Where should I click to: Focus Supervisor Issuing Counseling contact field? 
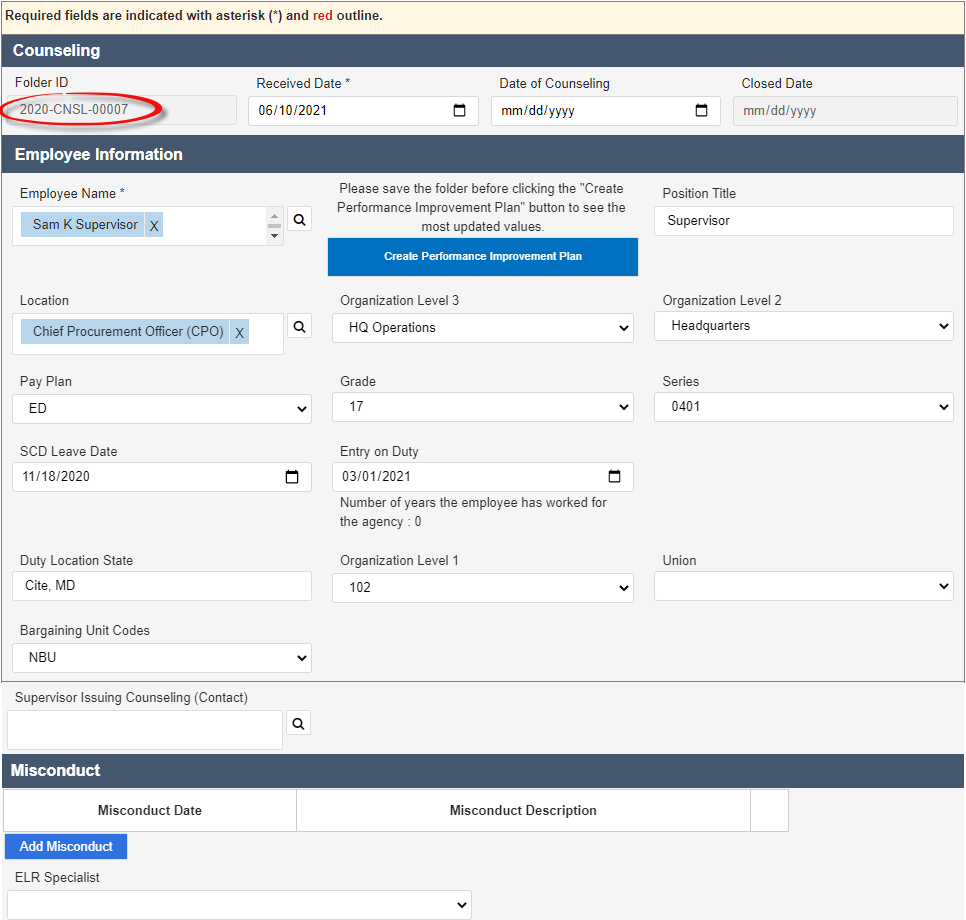tap(145, 730)
